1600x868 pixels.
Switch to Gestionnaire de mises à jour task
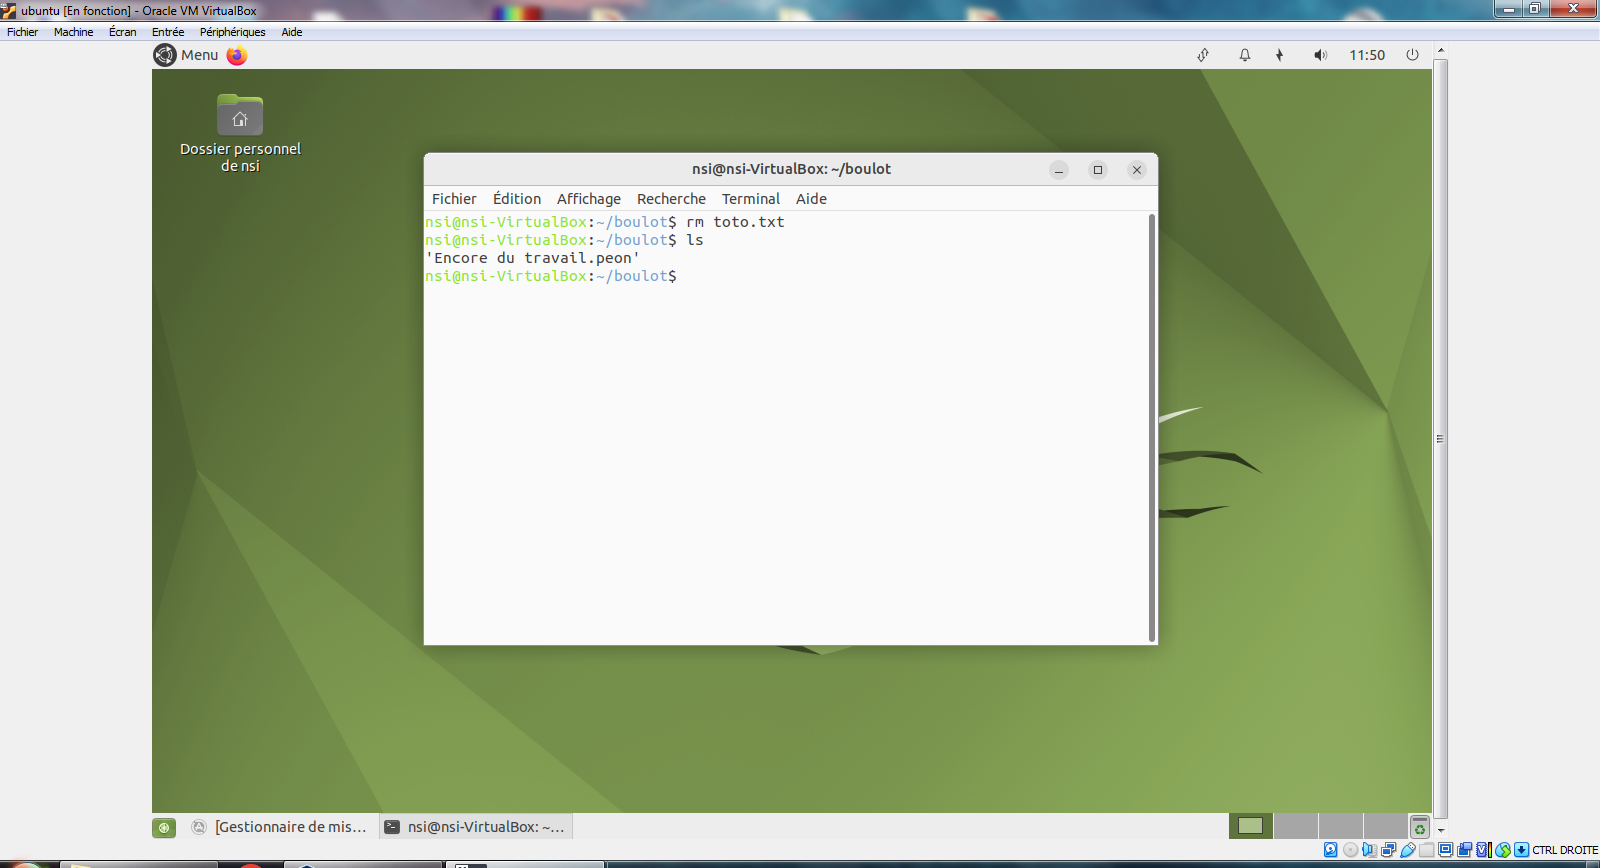(x=280, y=827)
